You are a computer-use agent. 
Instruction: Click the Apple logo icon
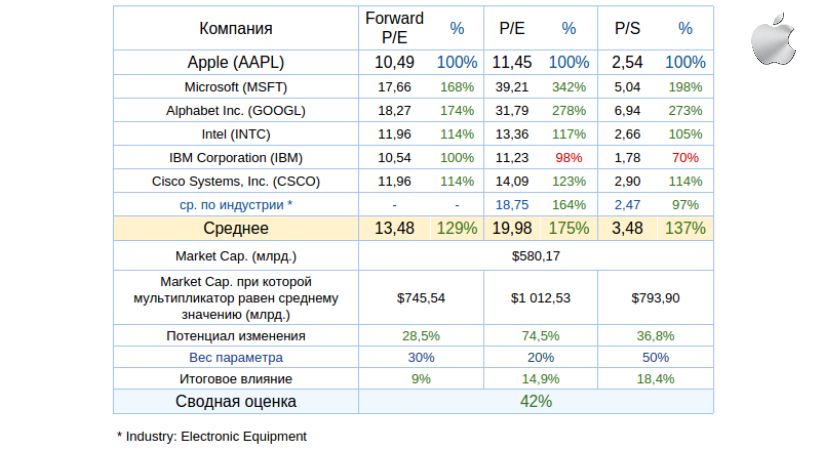774,37
